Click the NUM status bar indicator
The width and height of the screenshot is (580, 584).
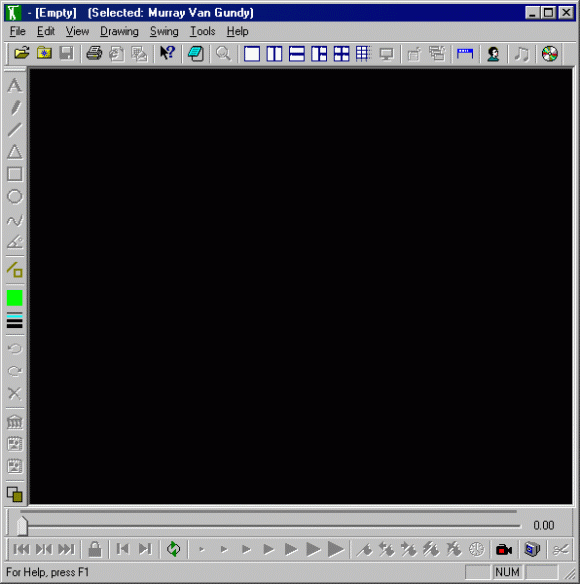507,572
